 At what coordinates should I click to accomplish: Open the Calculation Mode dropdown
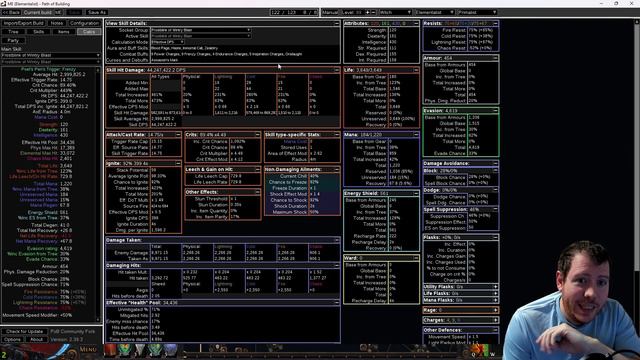(x=168, y=42)
